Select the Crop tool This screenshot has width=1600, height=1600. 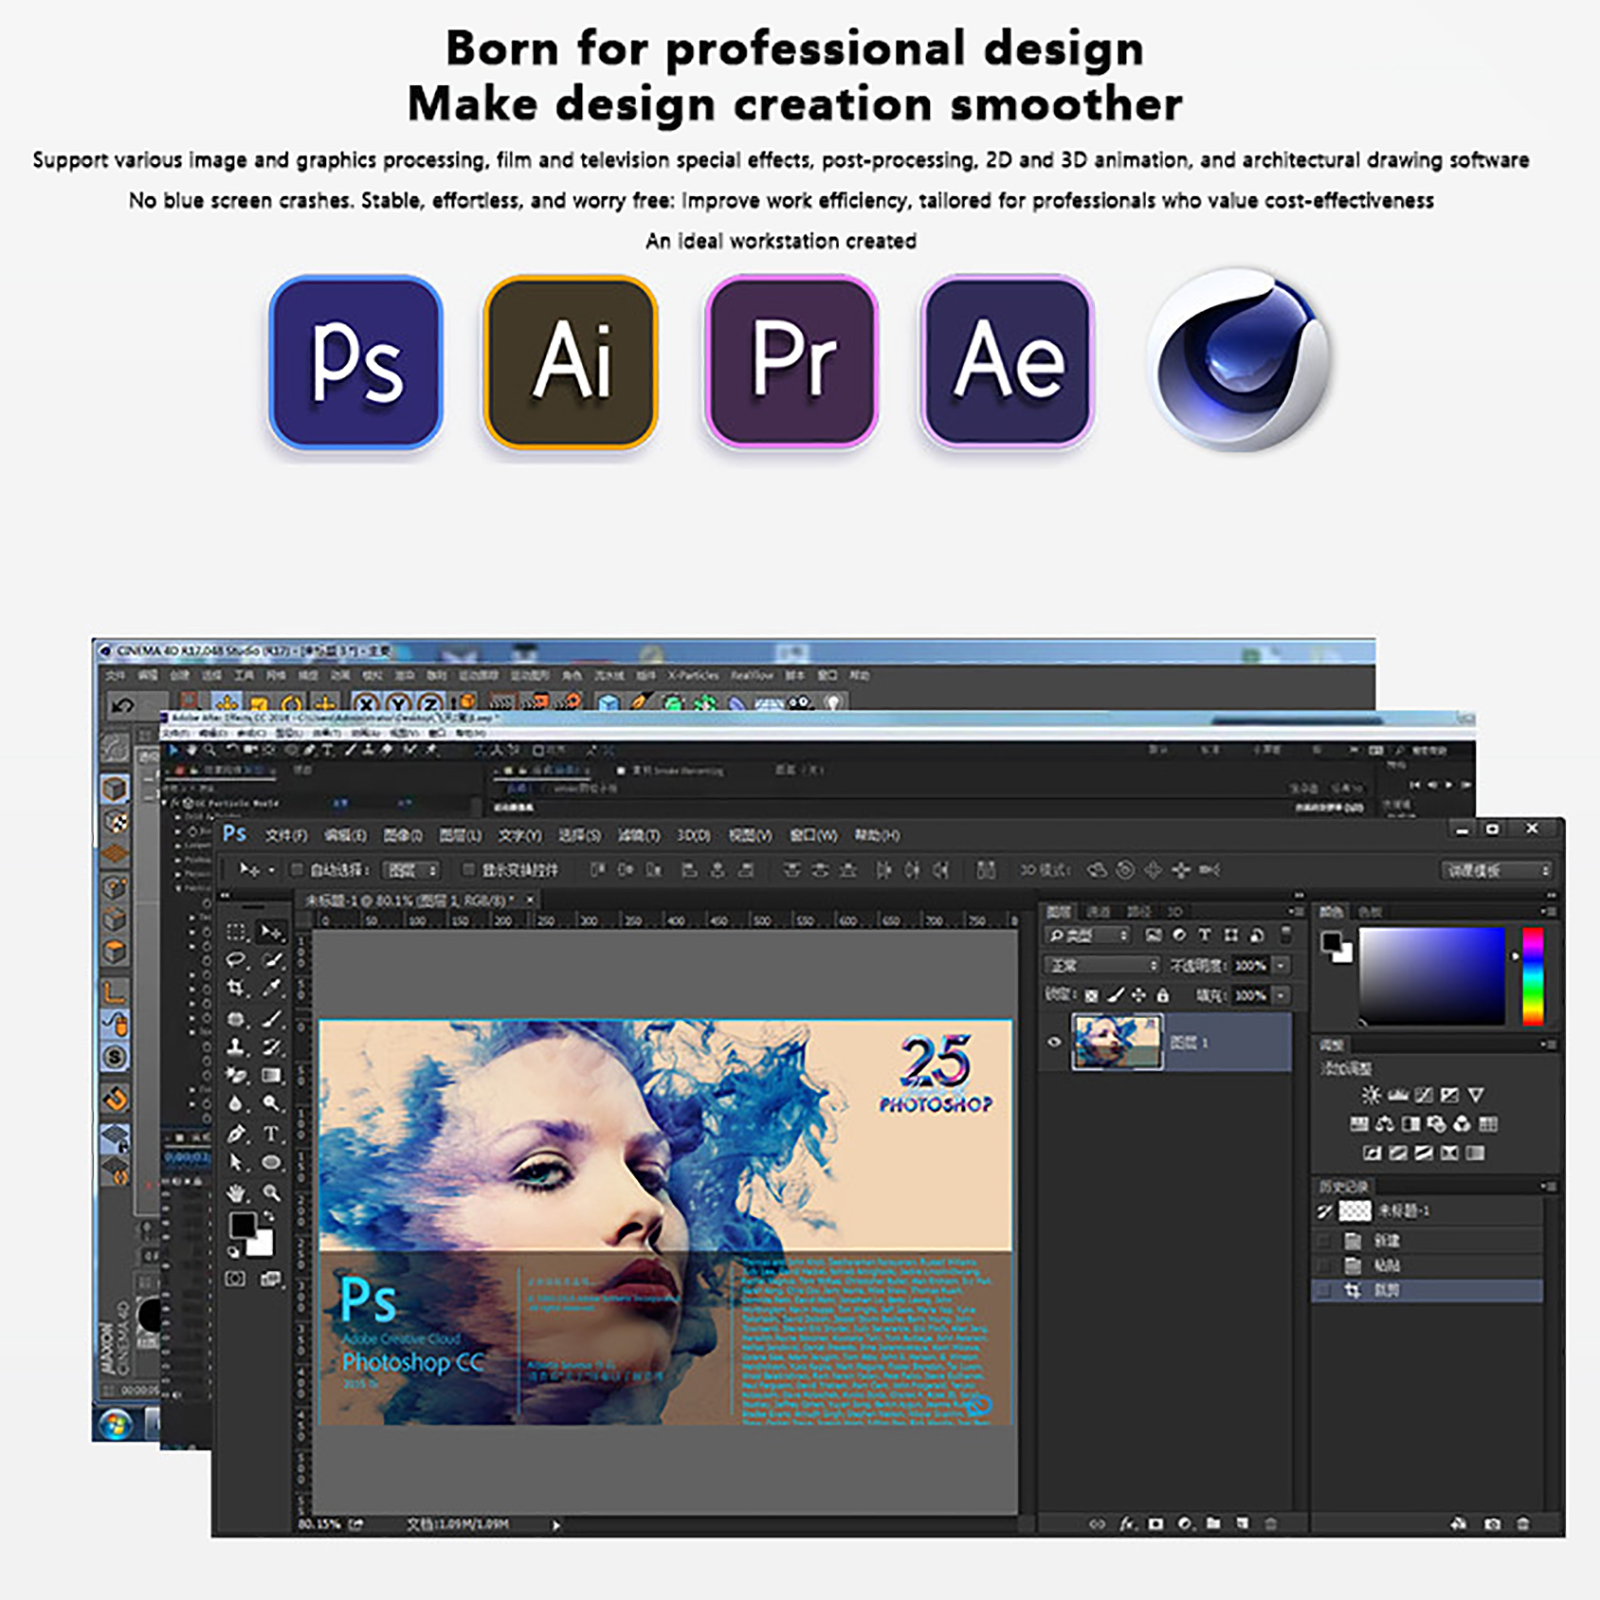[236, 988]
